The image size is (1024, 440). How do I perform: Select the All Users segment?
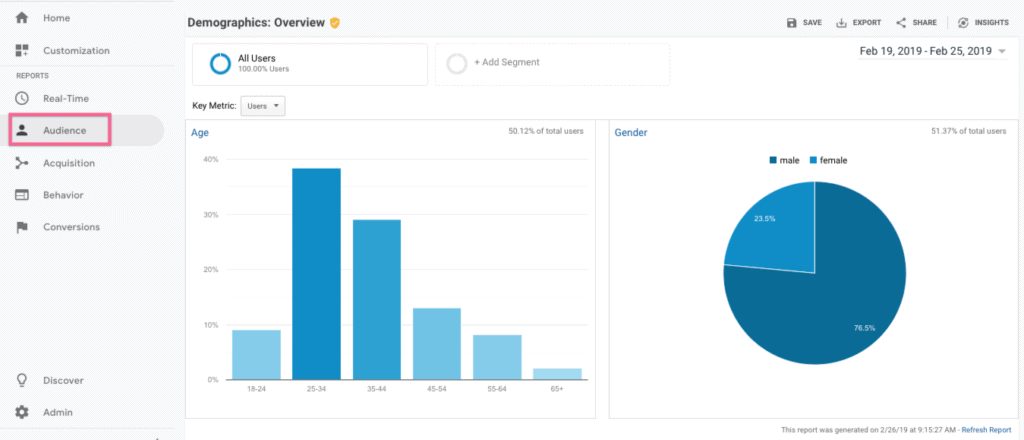309,63
